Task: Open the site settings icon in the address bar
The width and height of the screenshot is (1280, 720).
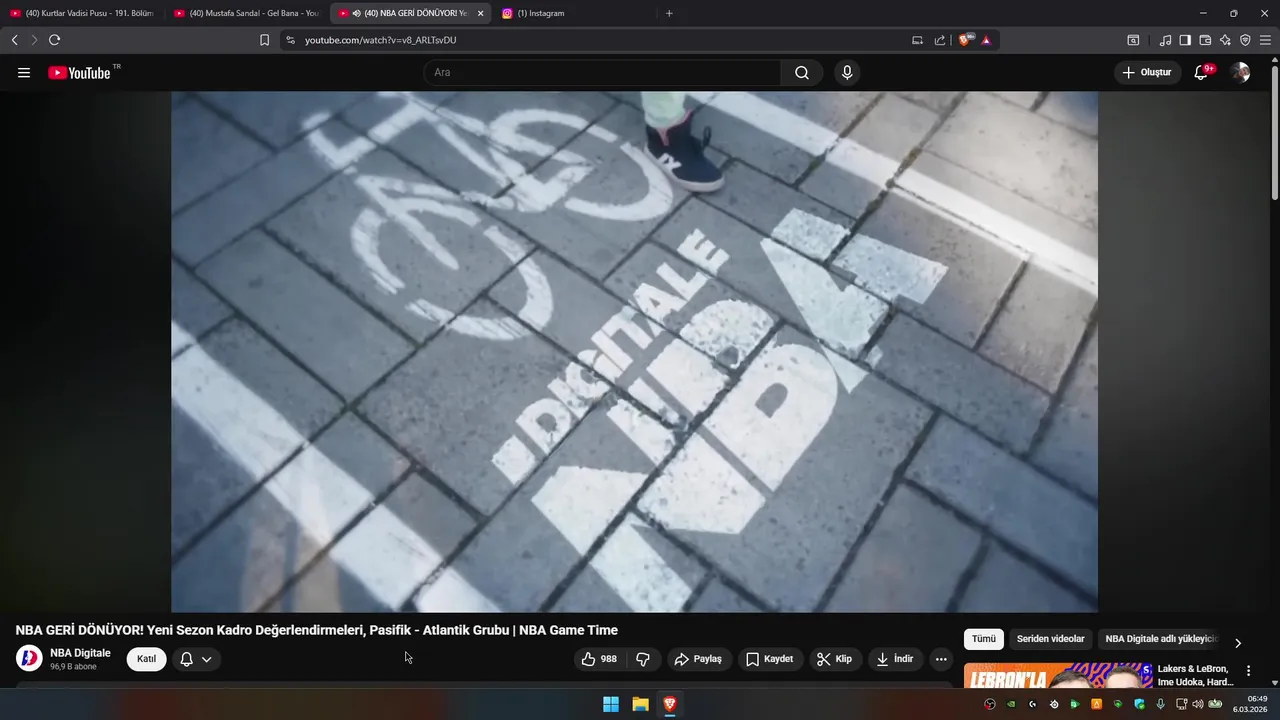Action: point(290,40)
